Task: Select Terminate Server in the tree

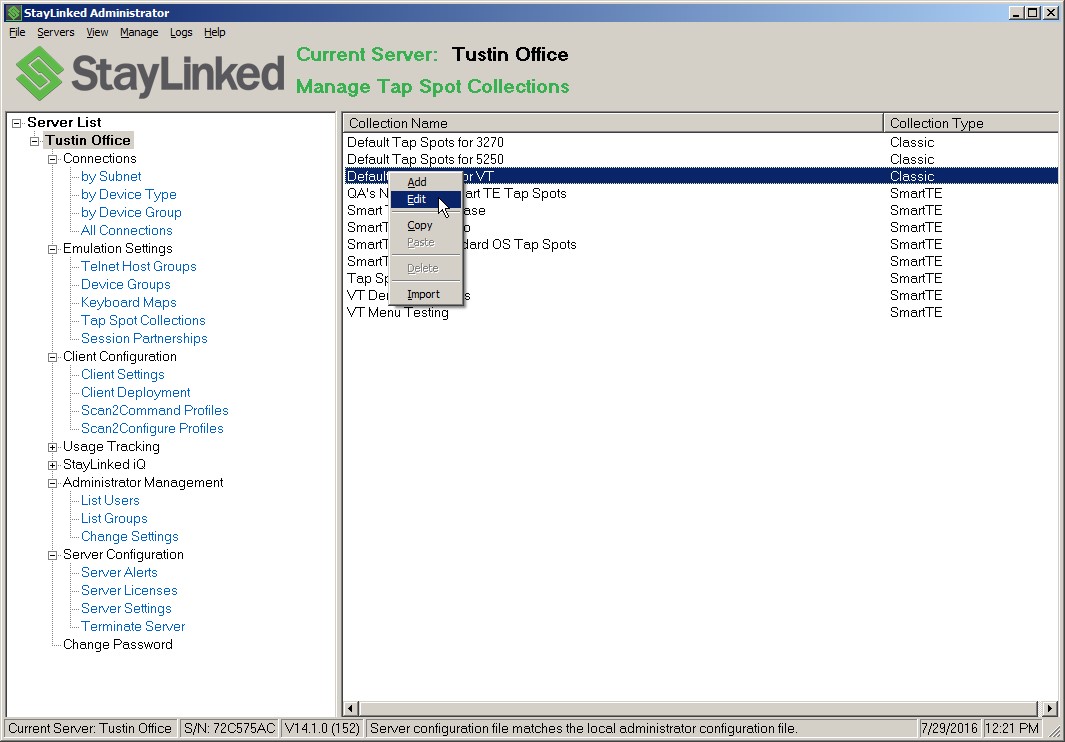Action: (x=133, y=627)
